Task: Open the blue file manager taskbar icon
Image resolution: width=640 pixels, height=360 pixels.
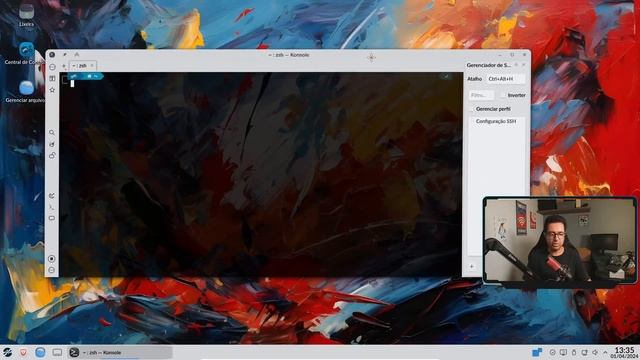Action: pyautogui.click(x=40, y=352)
